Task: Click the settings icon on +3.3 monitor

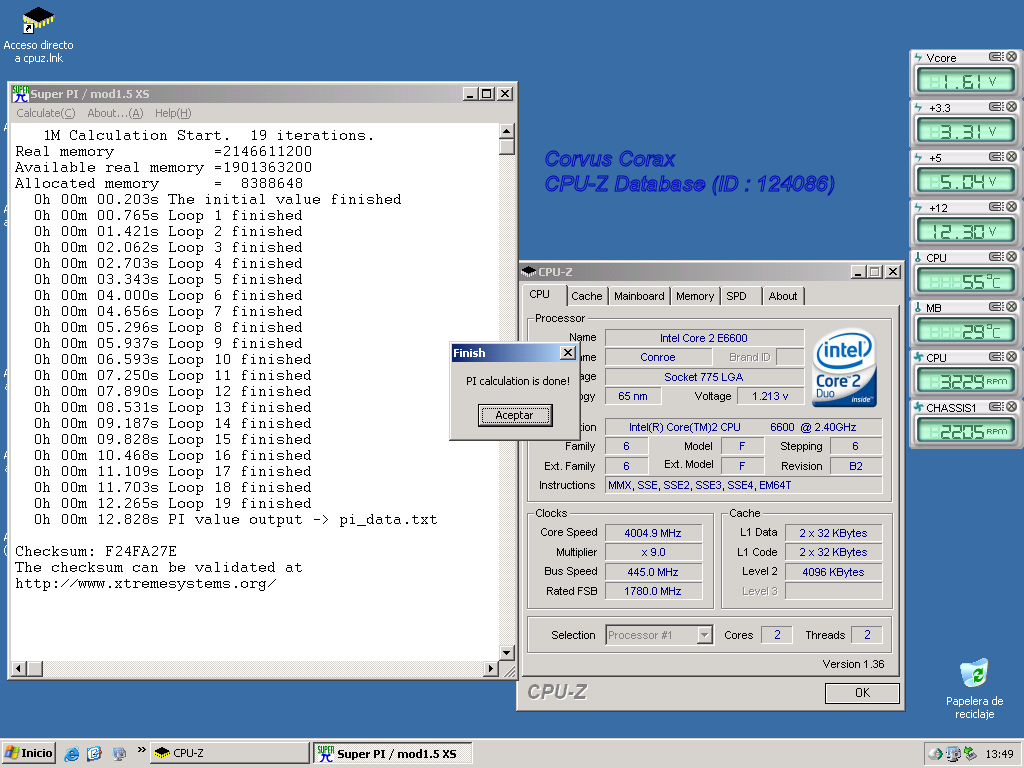Action: [995, 107]
